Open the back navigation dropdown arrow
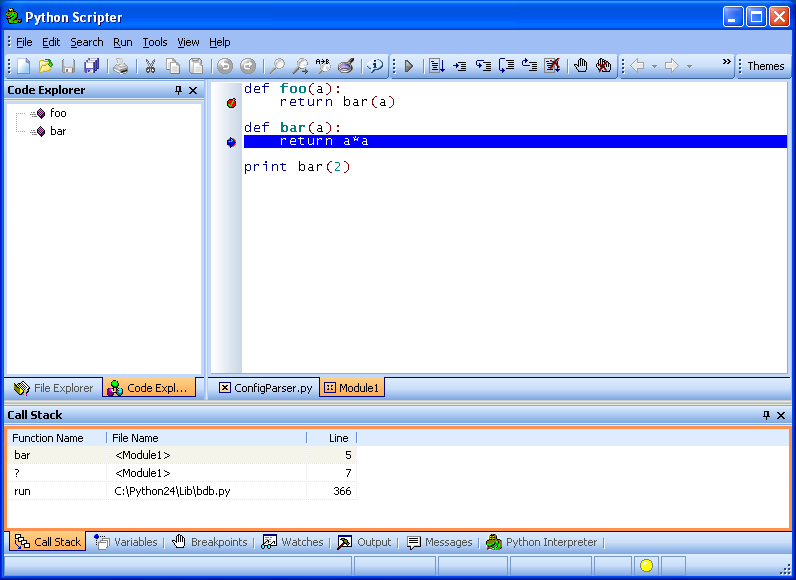The height and width of the screenshot is (580, 796). pos(654,66)
